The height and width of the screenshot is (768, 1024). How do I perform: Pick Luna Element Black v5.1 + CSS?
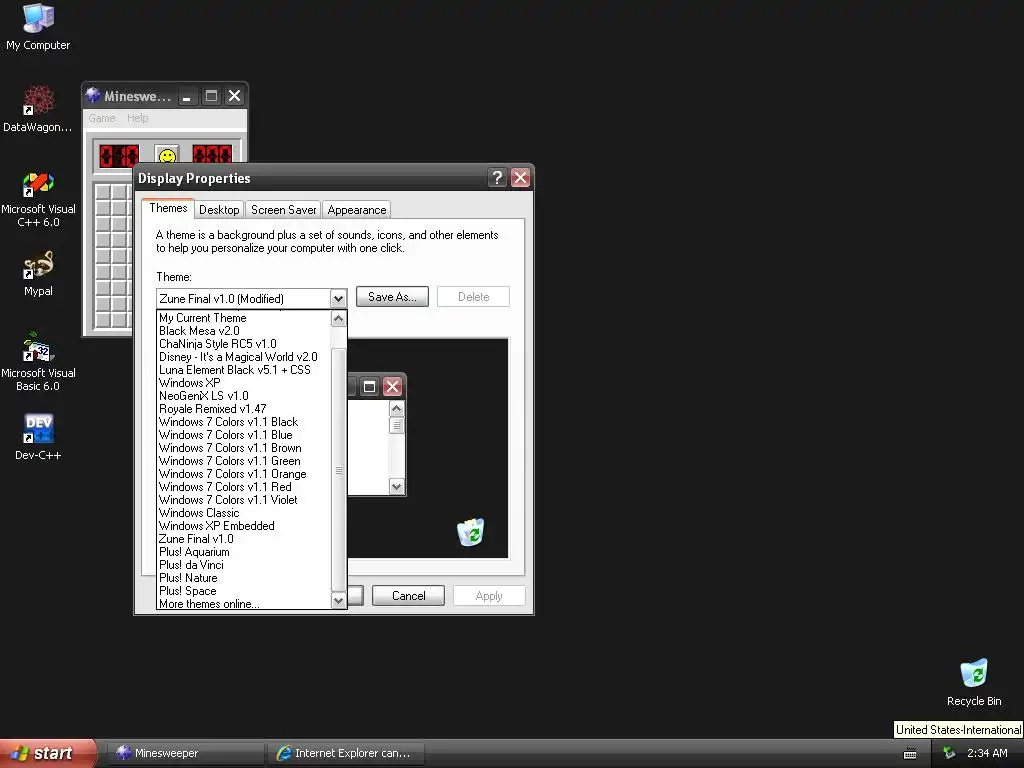(244, 370)
